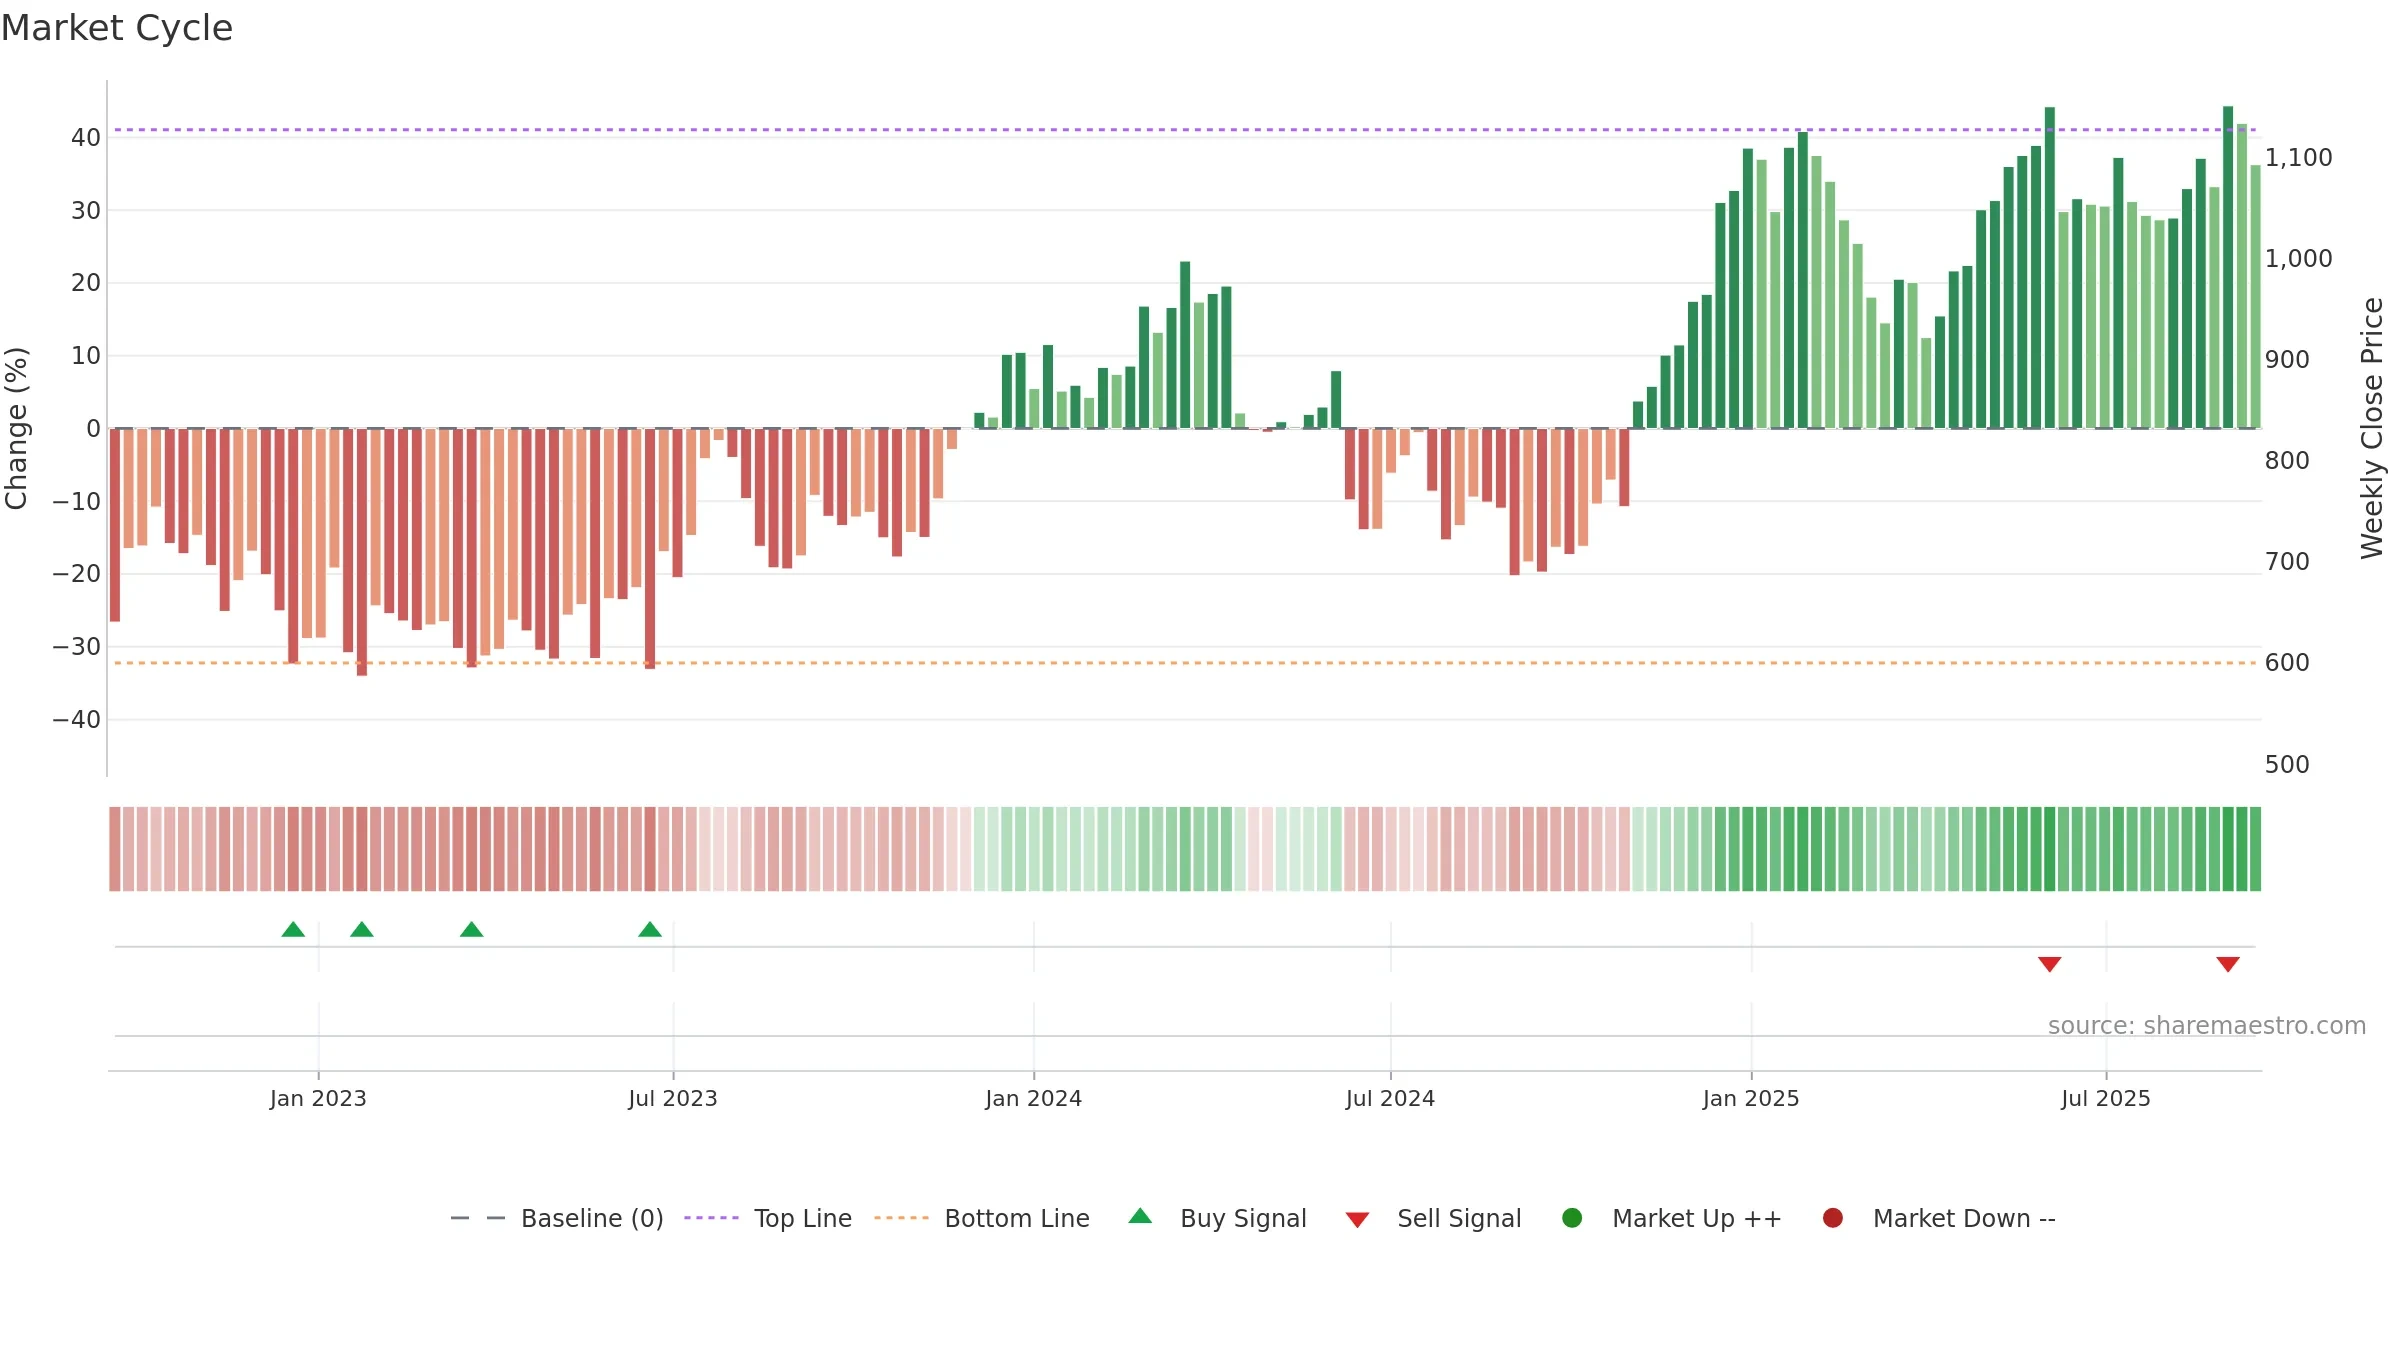This screenshot has width=2400, height=1350.
Task: Click the Jan 2024 axis label
Action: [1033, 1098]
